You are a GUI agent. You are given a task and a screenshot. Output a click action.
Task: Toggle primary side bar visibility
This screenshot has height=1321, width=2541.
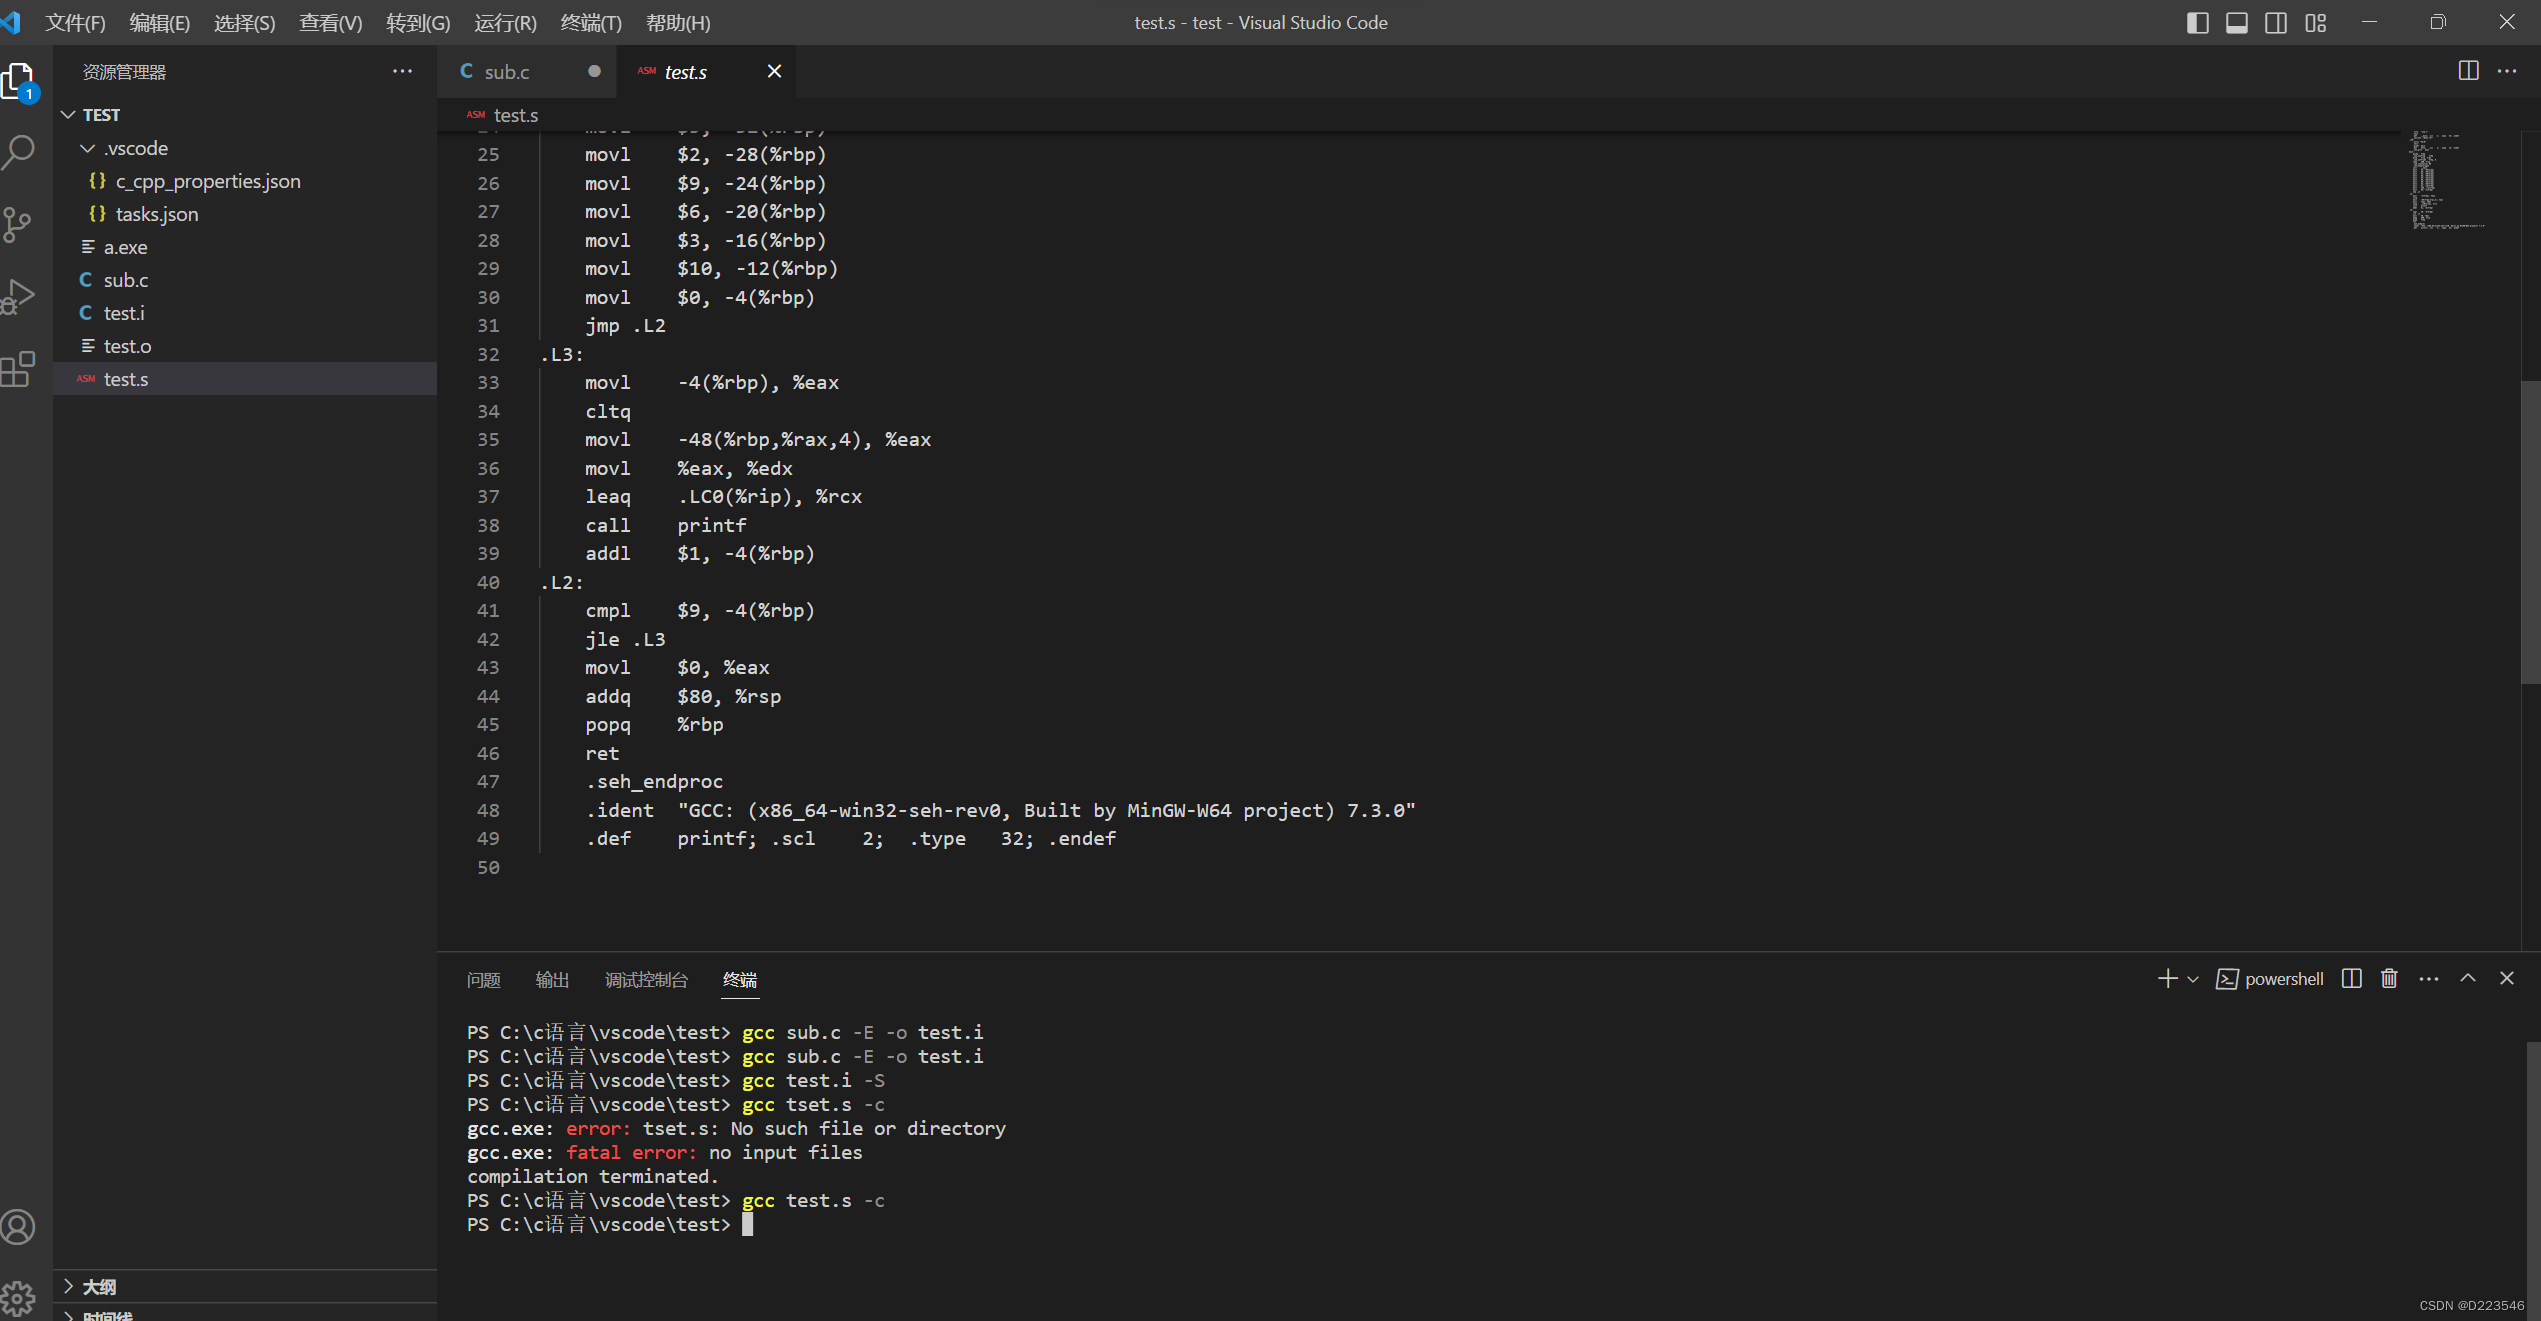(x=2197, y=22)
